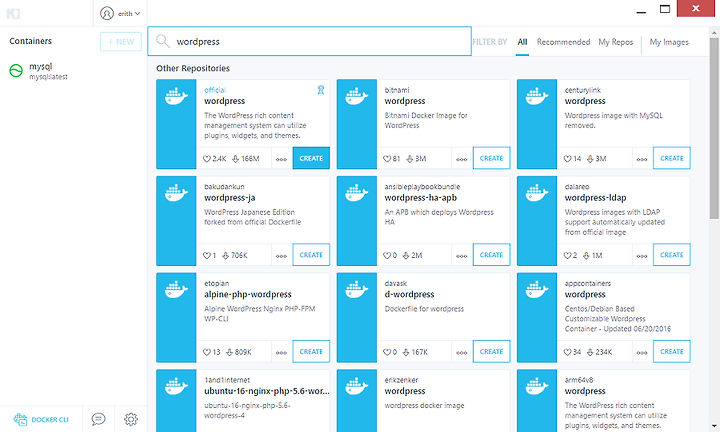720x432 pixels.
Task: Click the vertical scrollbar thumb
Action: click(714, 128)
